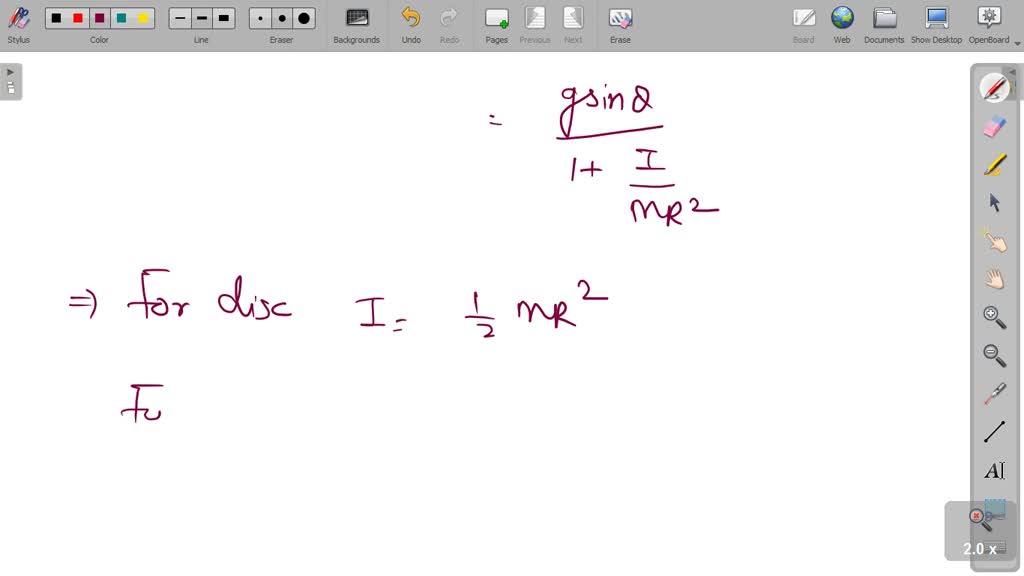The height and width of the screenshot is (576, 1024).
Task: Dismiss the 2.0x zoom indicator
Action: click(x=977, y=515)
